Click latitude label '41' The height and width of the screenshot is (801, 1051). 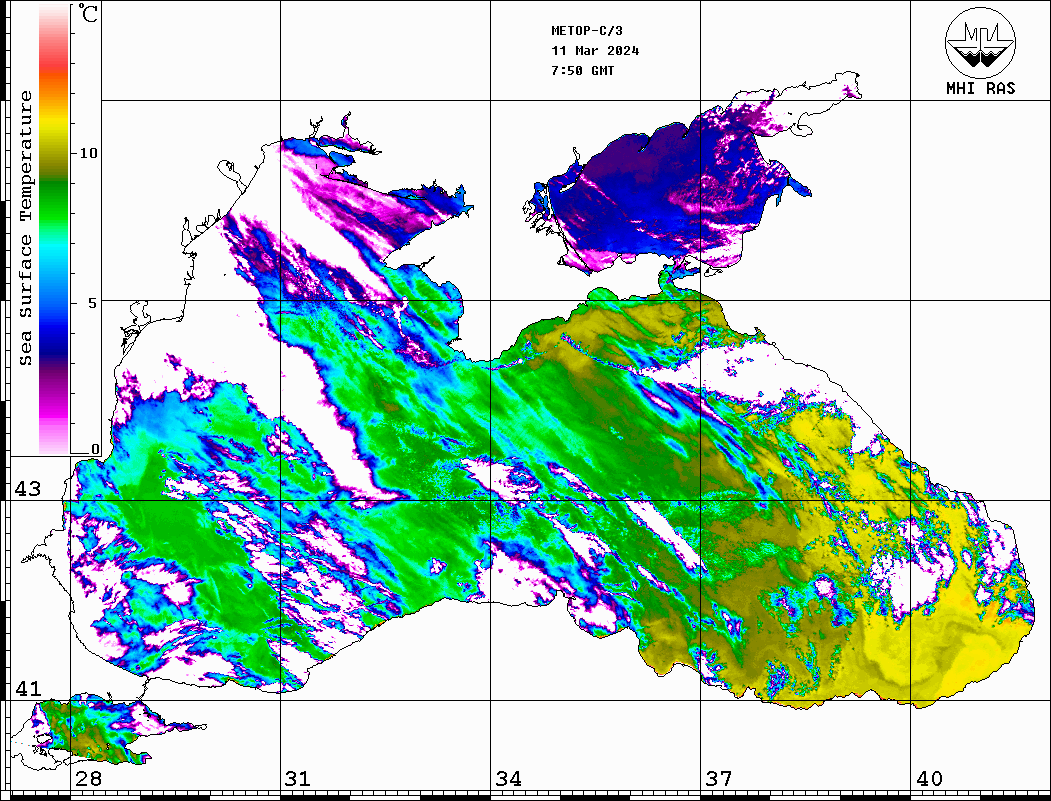click(x=28, y=688)
